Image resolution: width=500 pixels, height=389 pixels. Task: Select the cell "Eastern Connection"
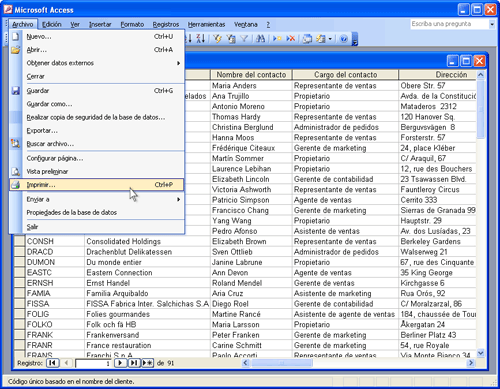148,272
